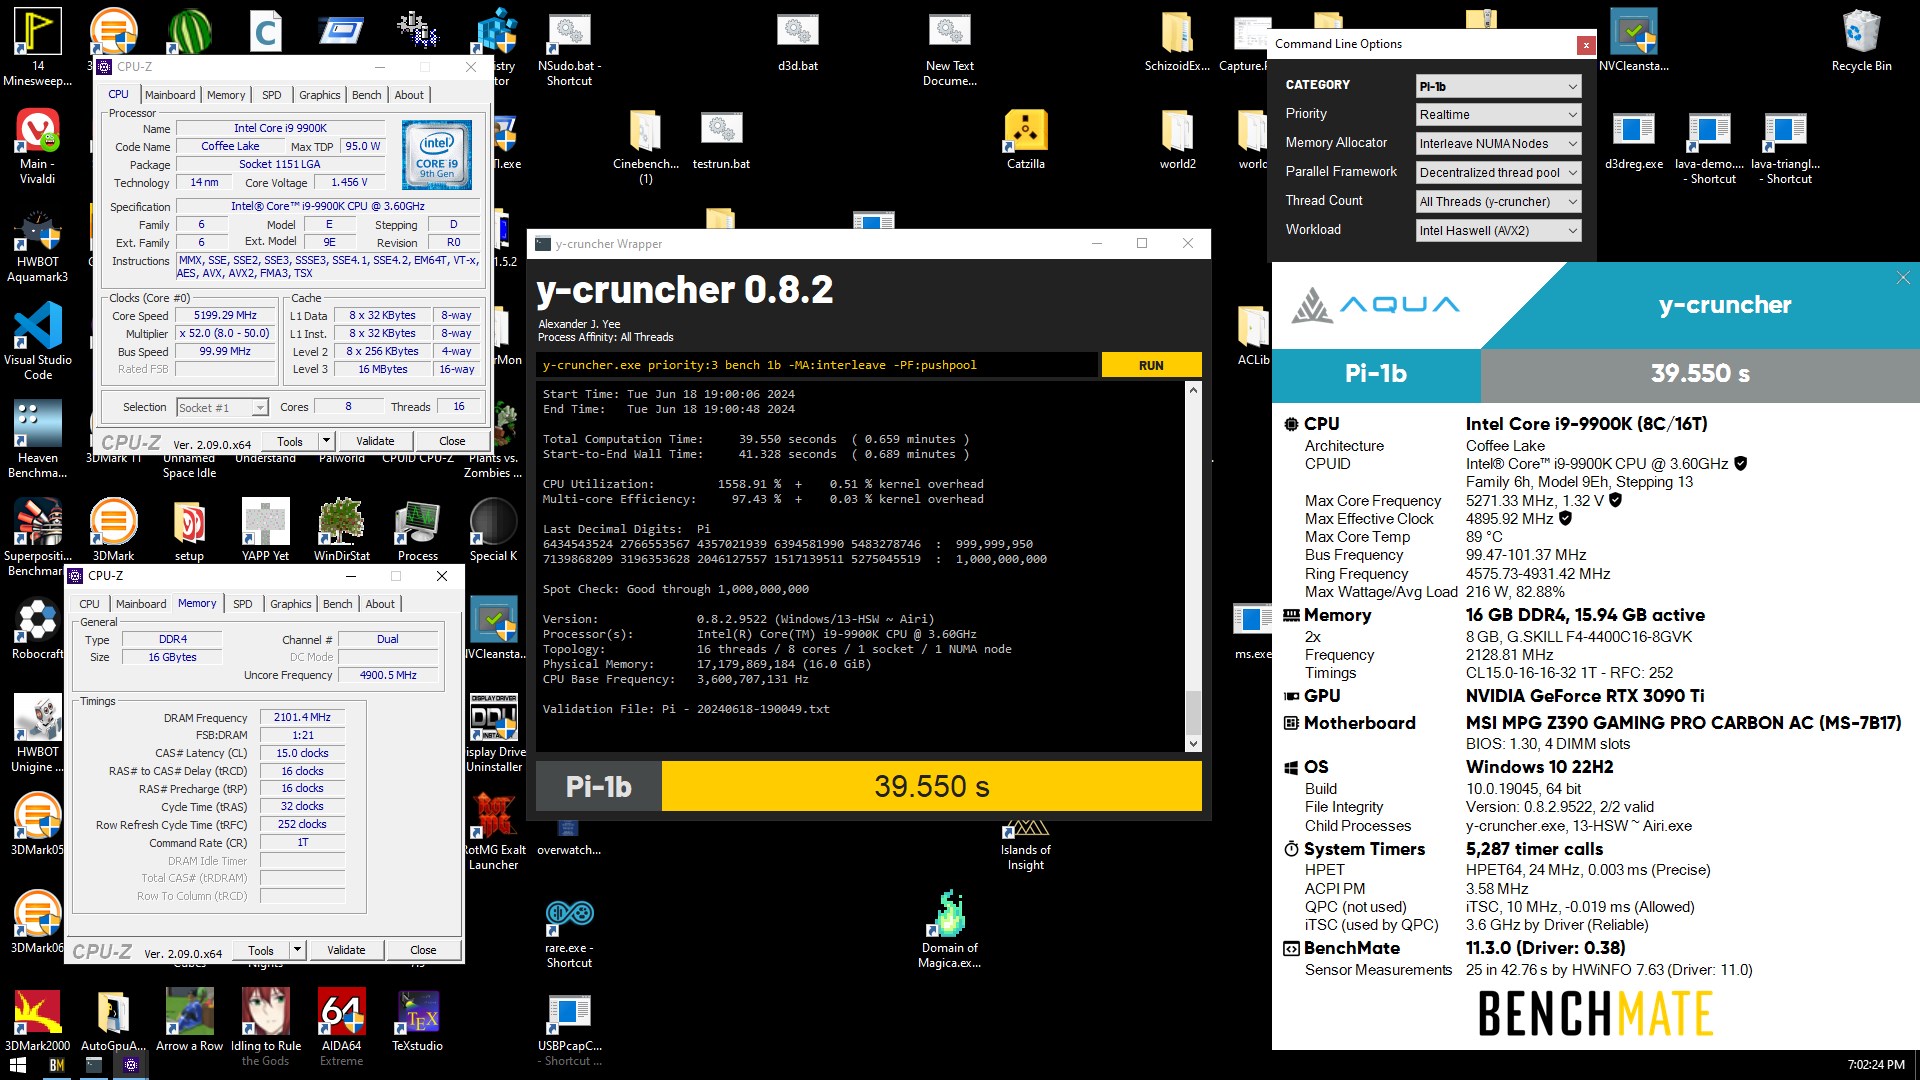Screen dimensions: 1920x1080
Task: Open Recycle Bin
Action: point(1861,41)
